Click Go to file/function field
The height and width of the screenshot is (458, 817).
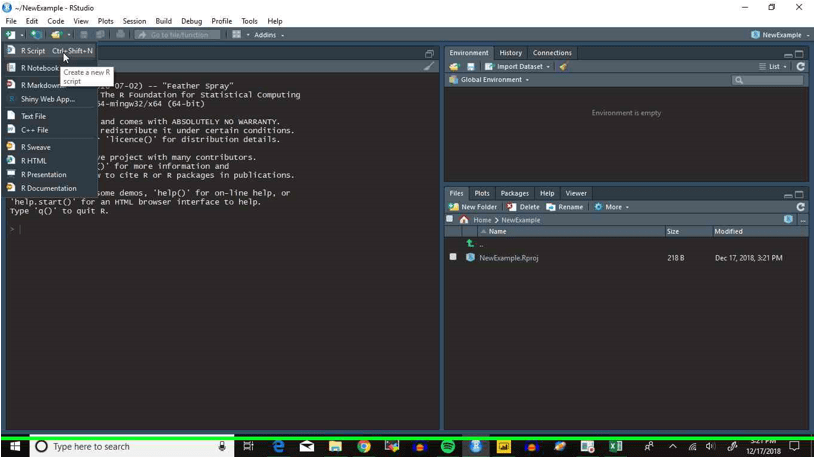[x=179, y=35]
